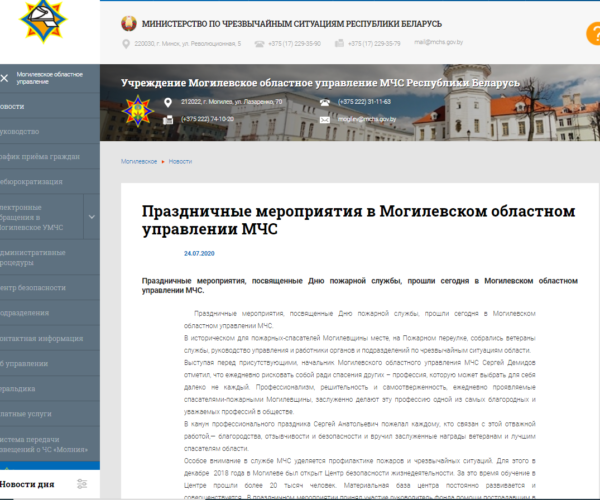Click banner address ул. Лазаренко, 70
The width and height of the screenshot is (600, 500).
pyautogui.click(x=232, y=102)
